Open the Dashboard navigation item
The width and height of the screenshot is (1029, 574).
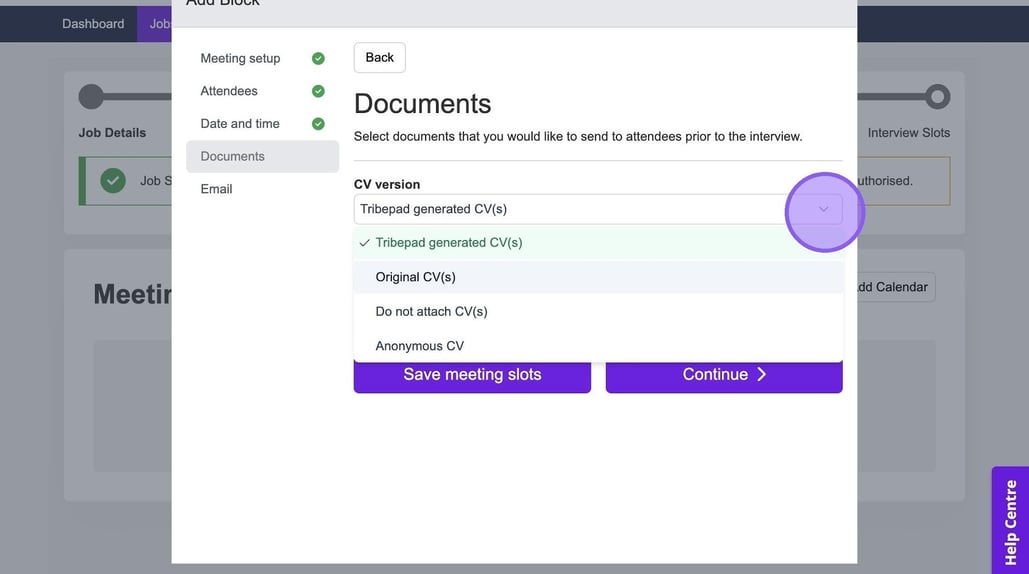93,24
